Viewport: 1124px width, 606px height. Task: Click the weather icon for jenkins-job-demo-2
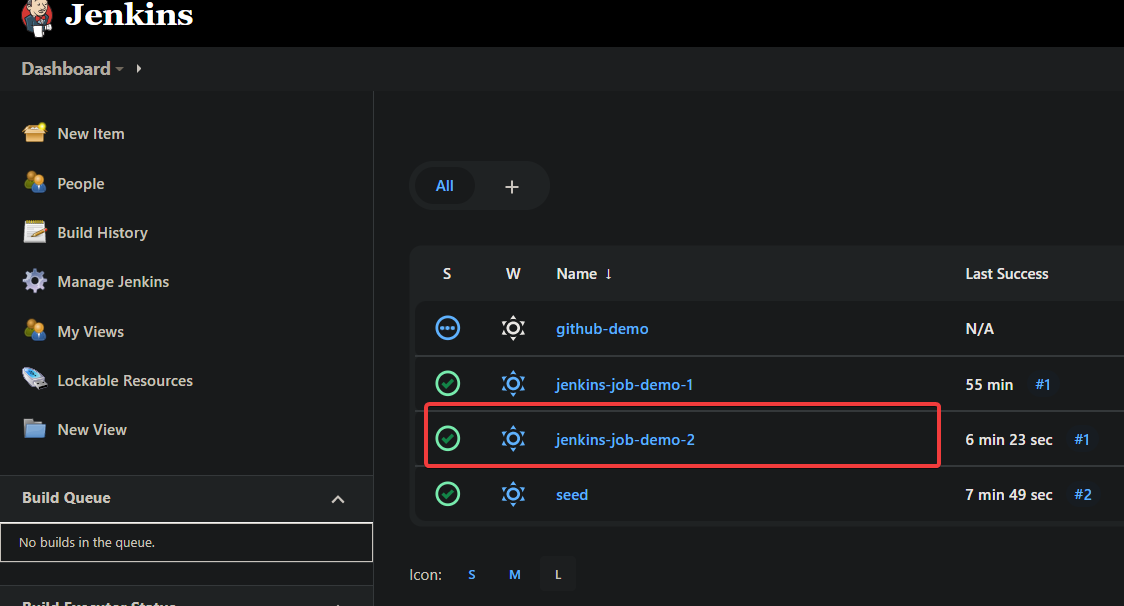[513, 438]
